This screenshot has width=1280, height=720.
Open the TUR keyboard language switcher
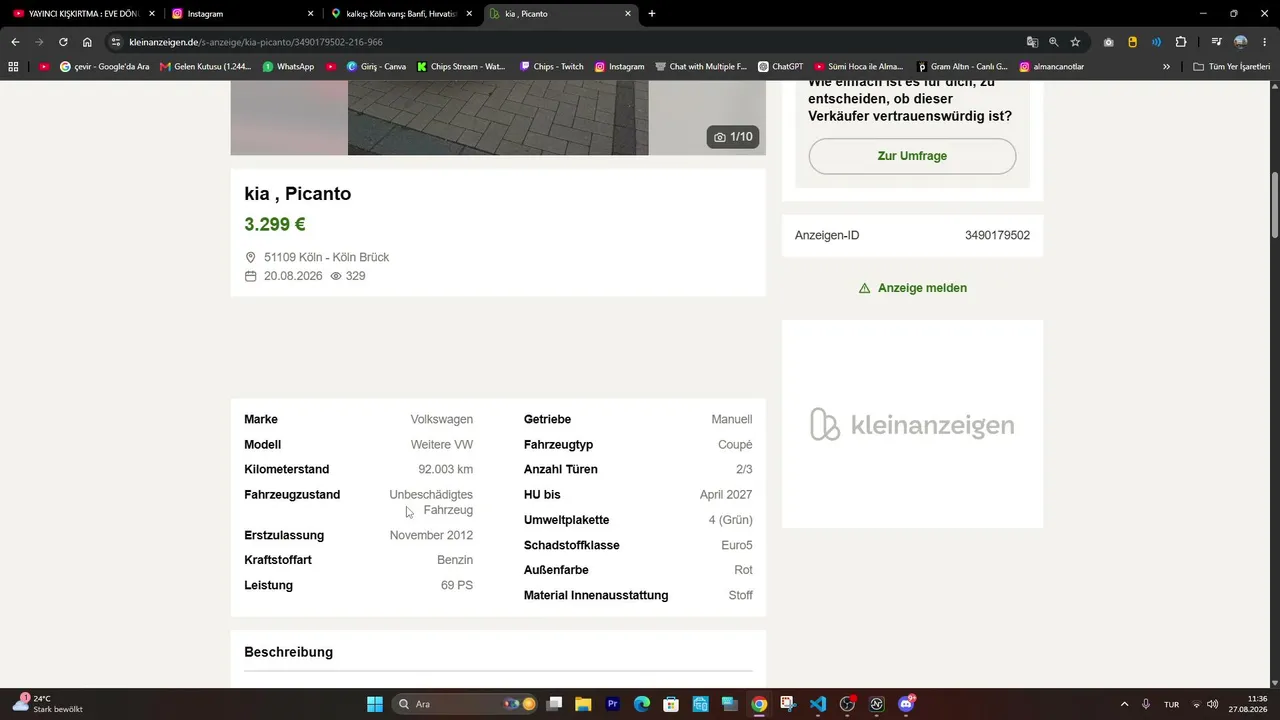click(x=1171, y=704)
